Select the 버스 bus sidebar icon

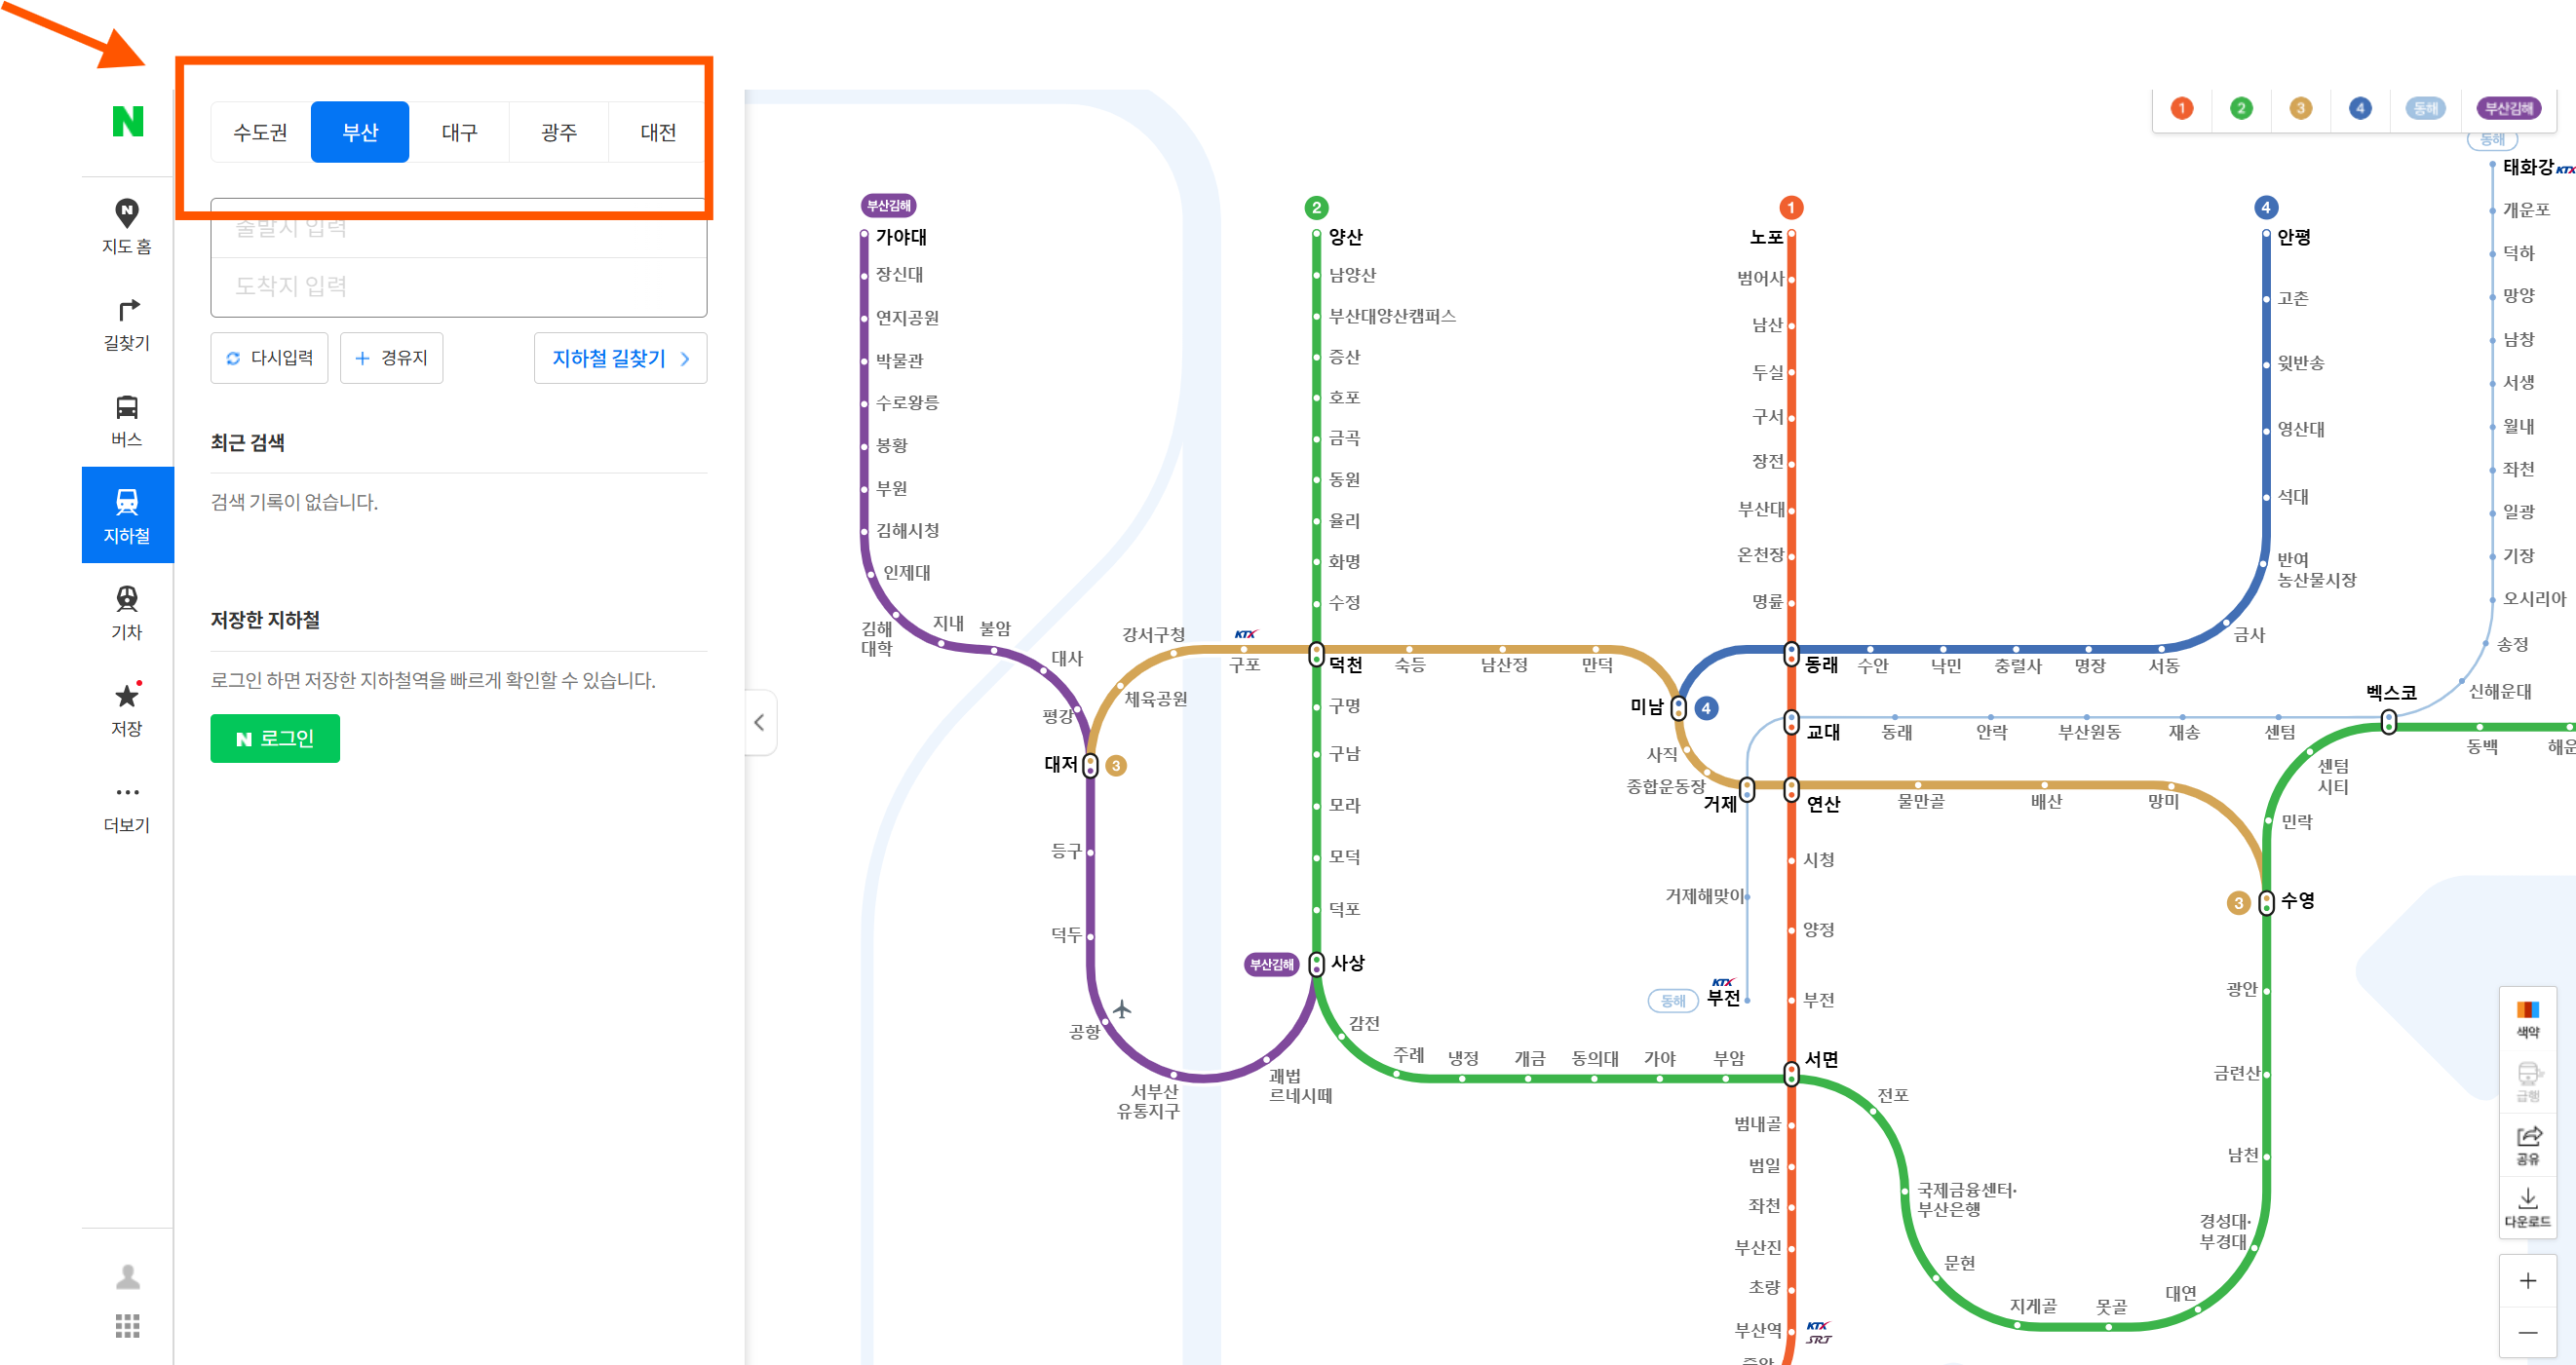pos(127,420)
